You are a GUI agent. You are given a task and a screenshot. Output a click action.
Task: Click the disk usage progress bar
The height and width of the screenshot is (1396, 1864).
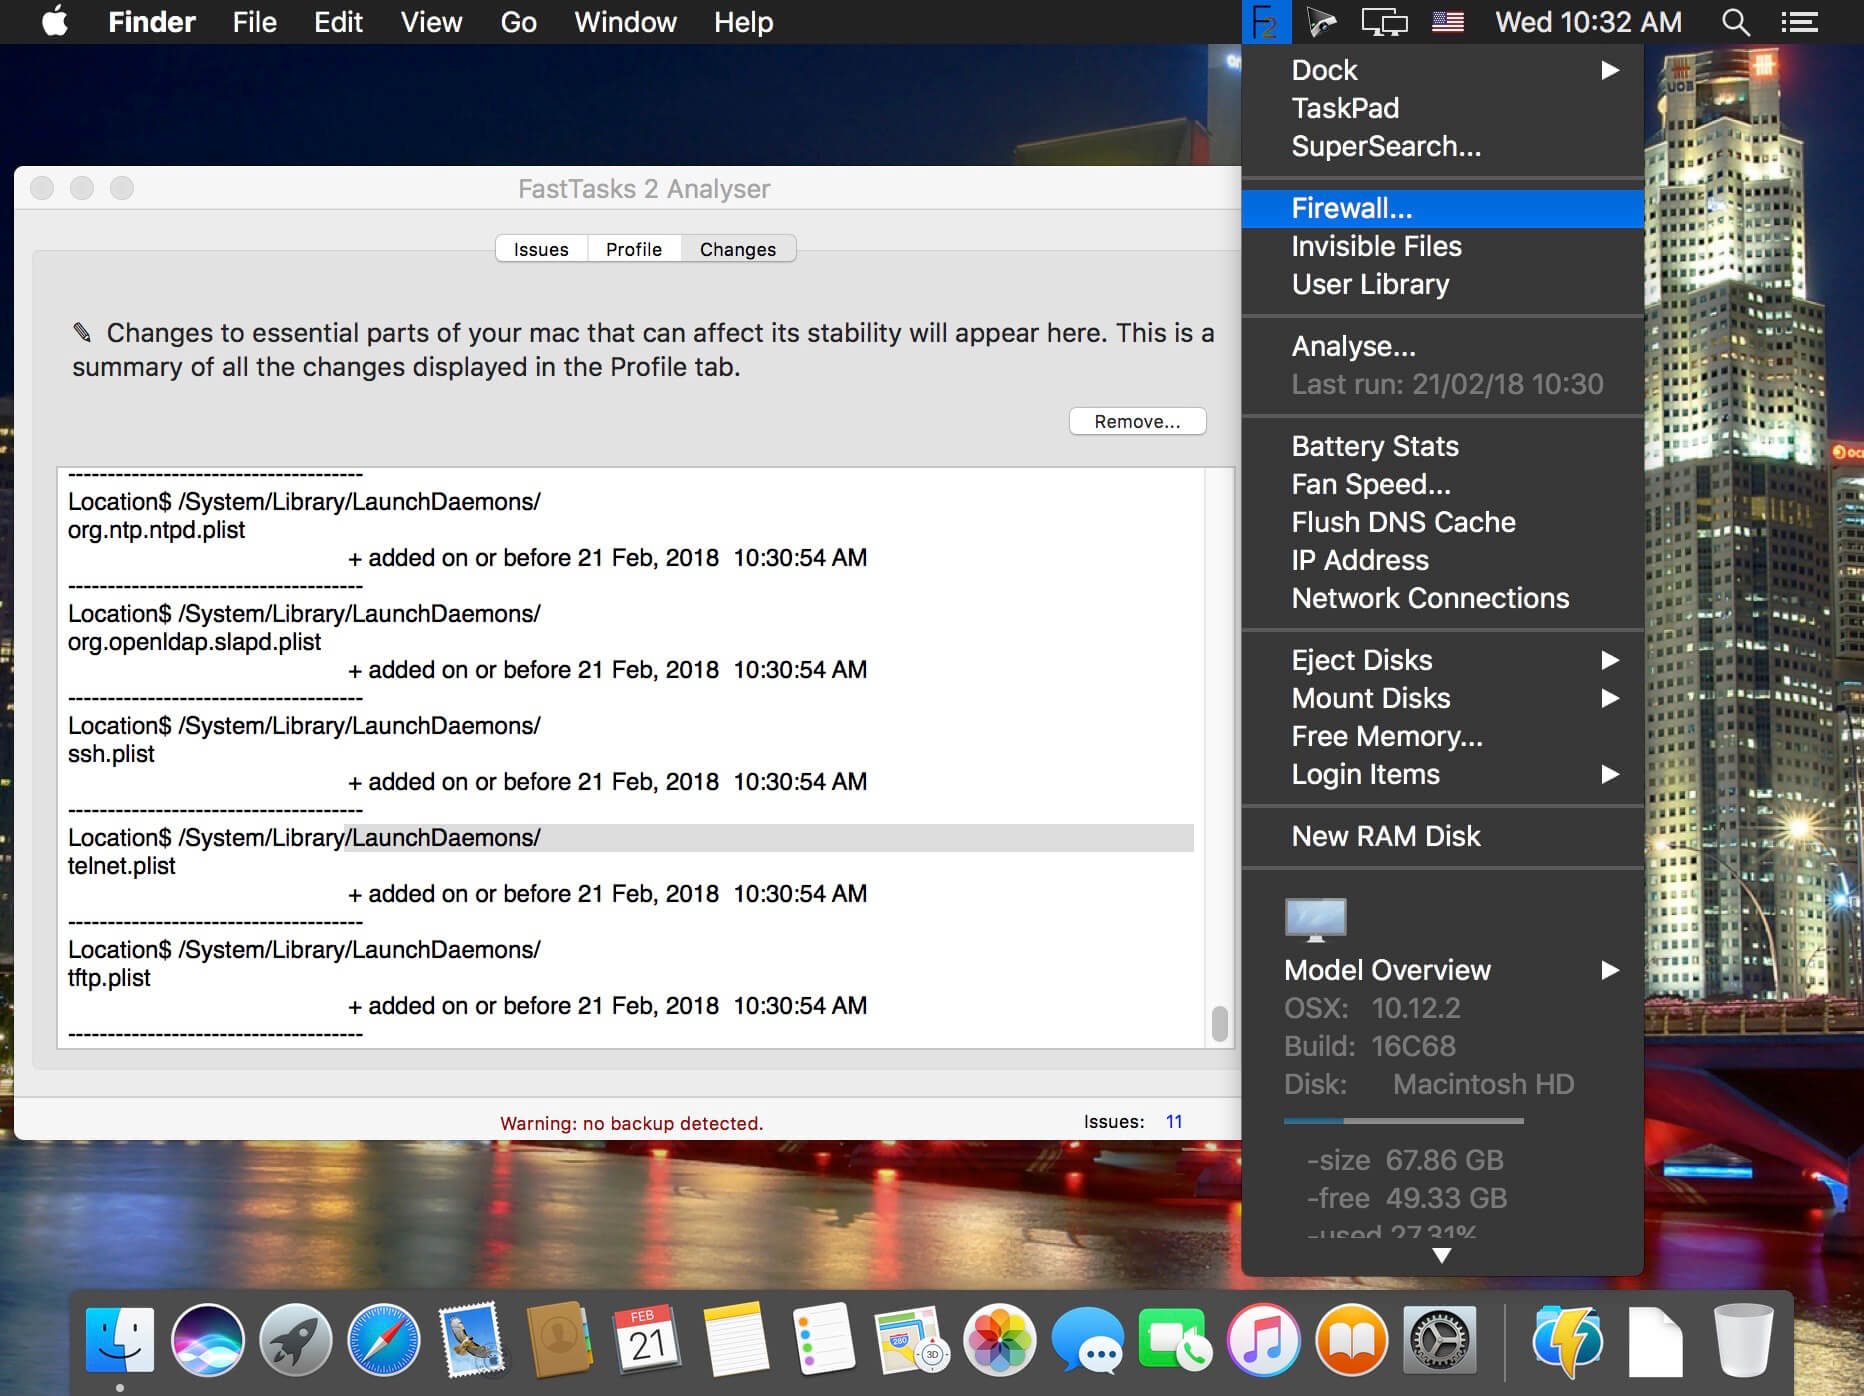pos(1403,1121)
